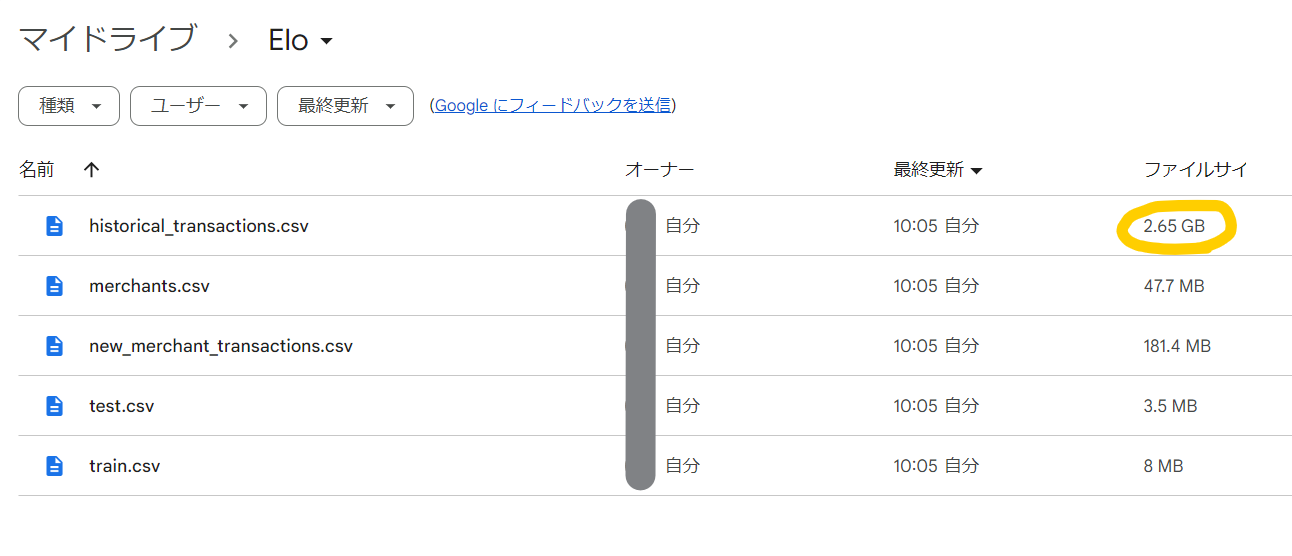Click the オーナー column header
The height and width of the screenshot is (556, 1292).
659,170
